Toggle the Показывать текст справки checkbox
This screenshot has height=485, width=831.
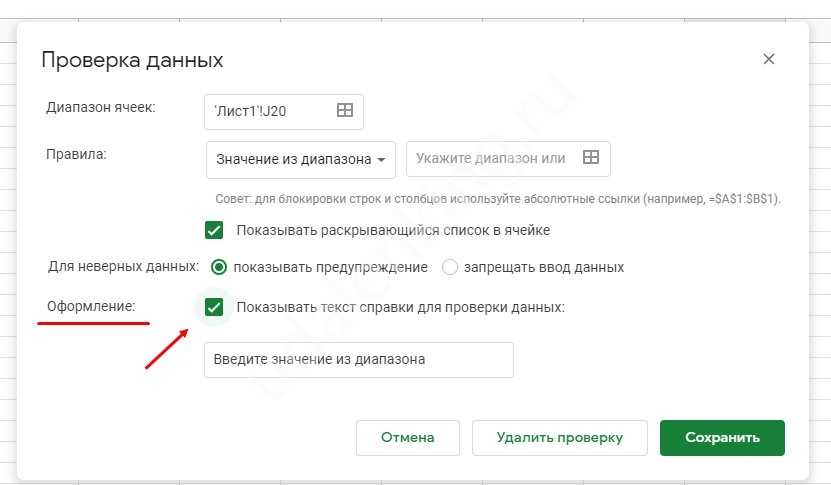(x=214, y=307)
